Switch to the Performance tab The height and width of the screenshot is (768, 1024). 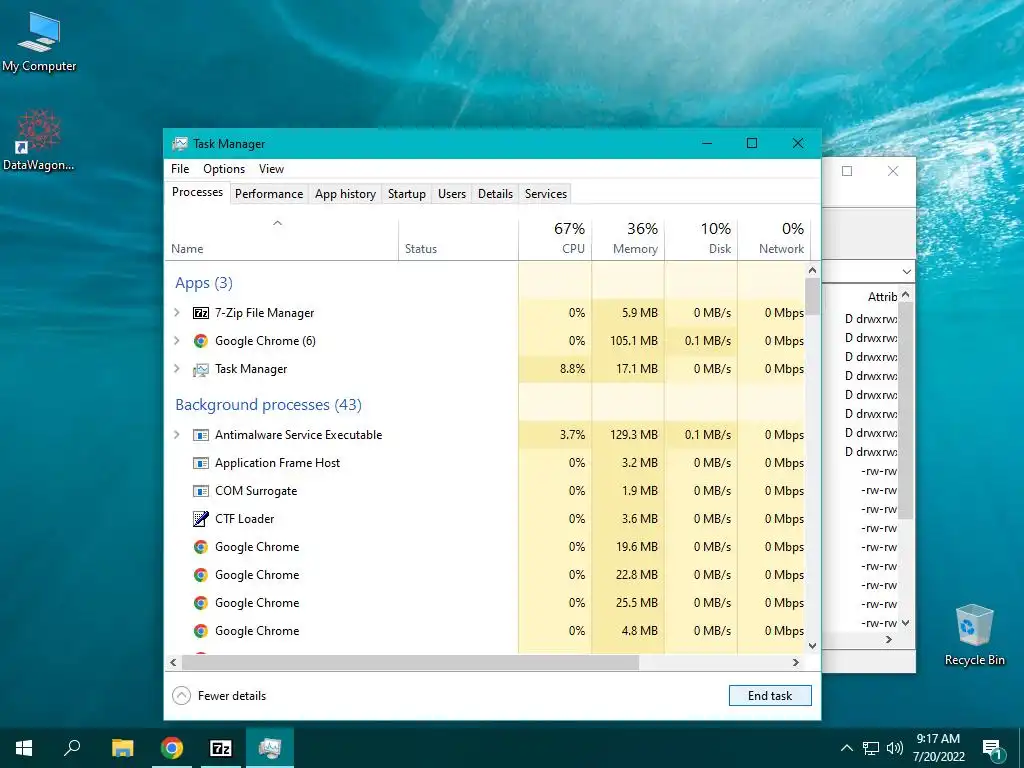coord(269,194)
